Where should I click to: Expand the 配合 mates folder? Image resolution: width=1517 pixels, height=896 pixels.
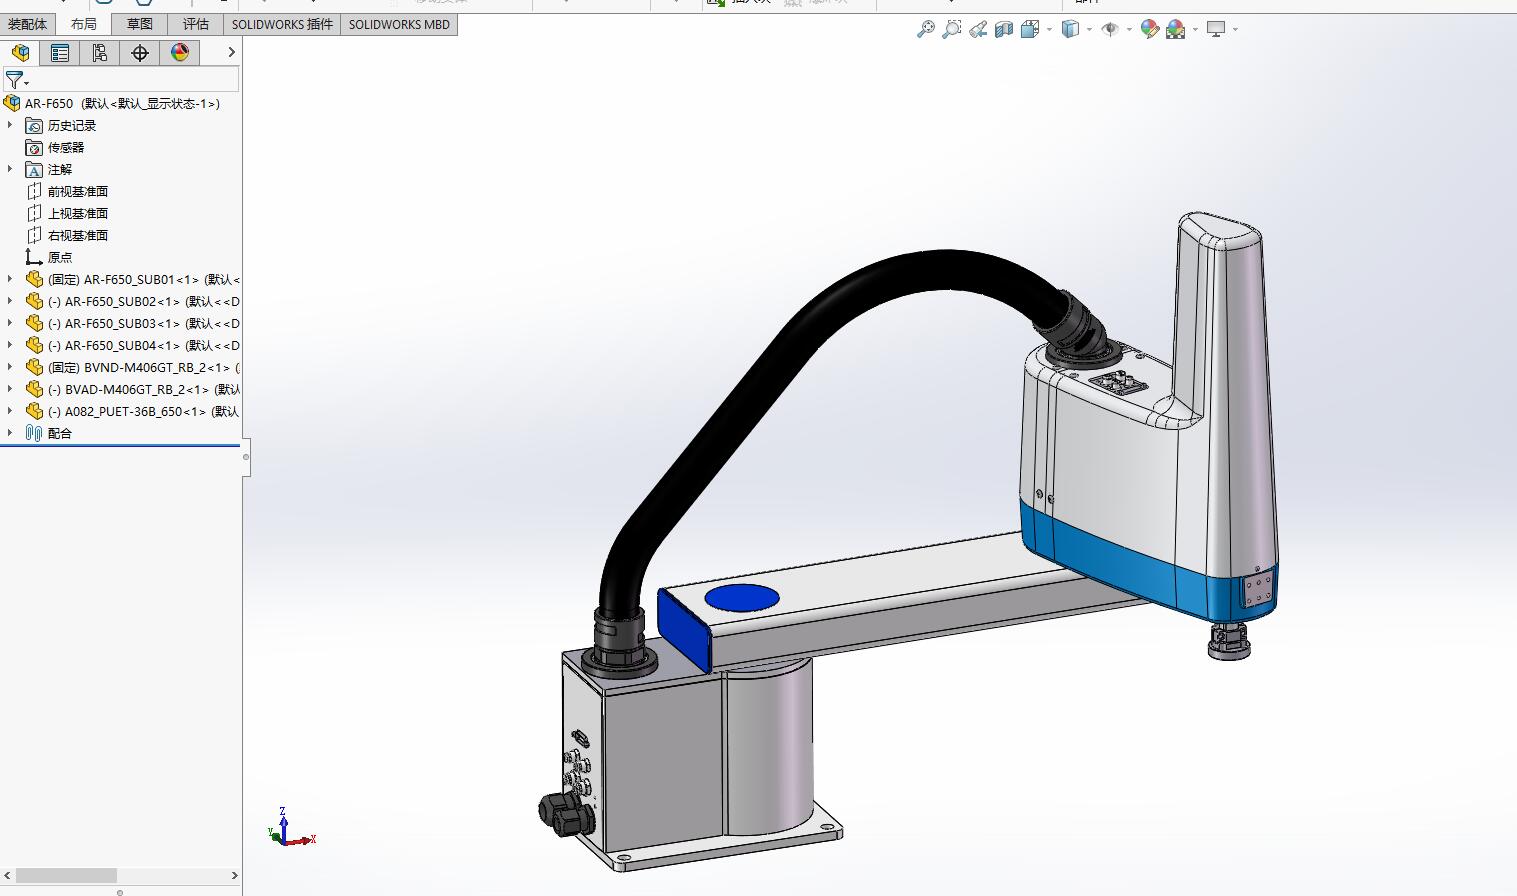pos(10,433)
